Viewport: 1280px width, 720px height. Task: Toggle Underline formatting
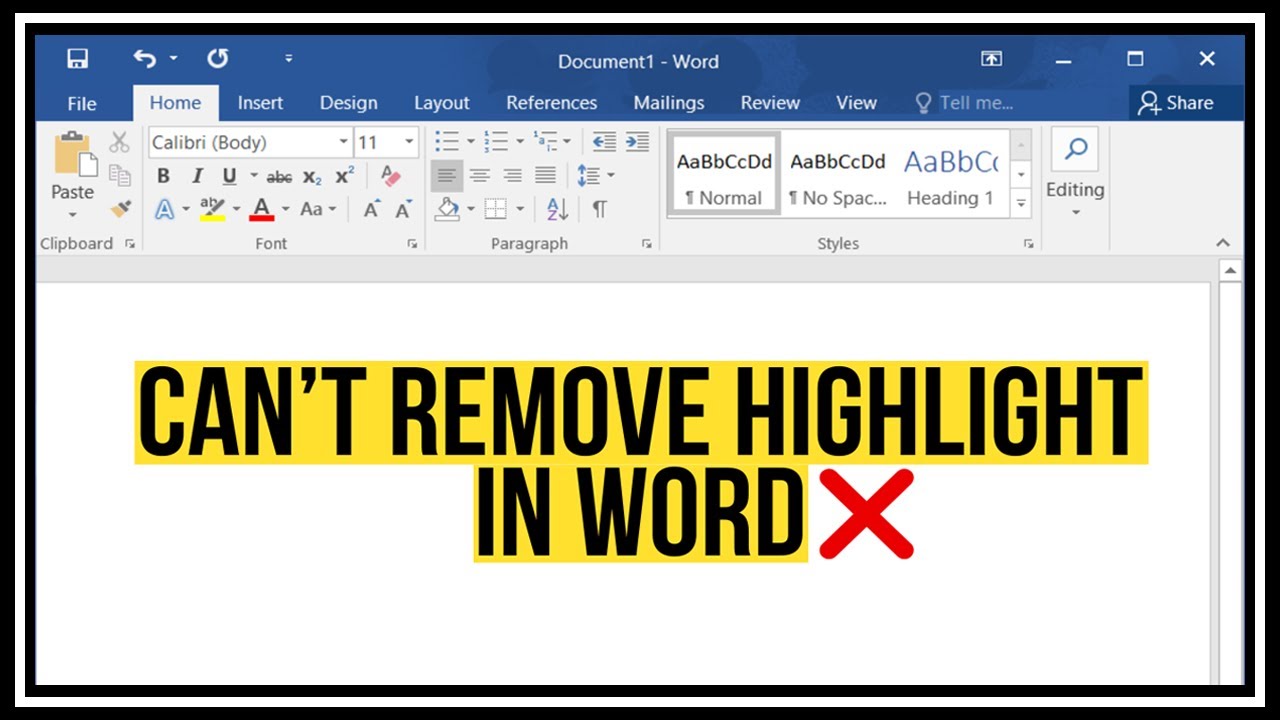[x=230, y=176]
